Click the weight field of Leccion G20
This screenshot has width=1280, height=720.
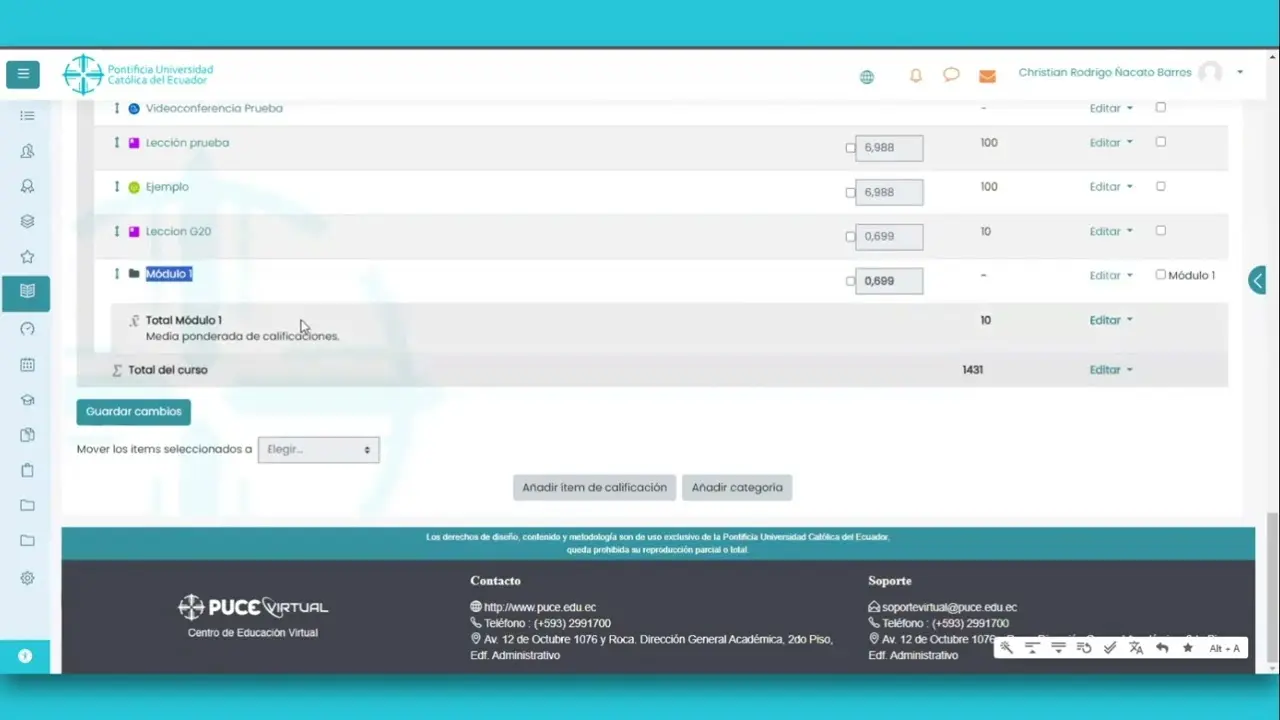(889, 237)
